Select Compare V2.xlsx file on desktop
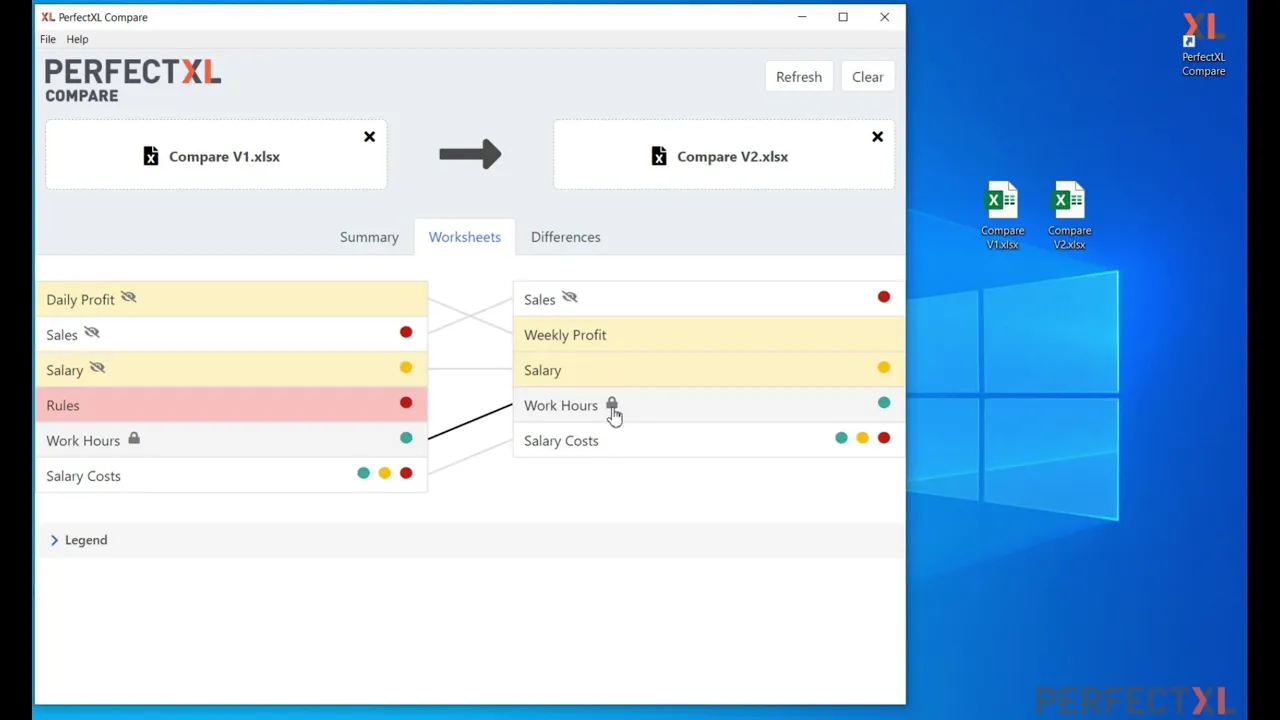The image size is (1280, 720). pos(1069,216)
